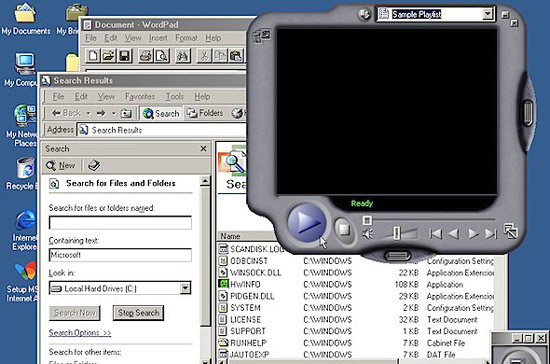
Task: Click the book icon beside New
Action: click(x=94, y=166)
